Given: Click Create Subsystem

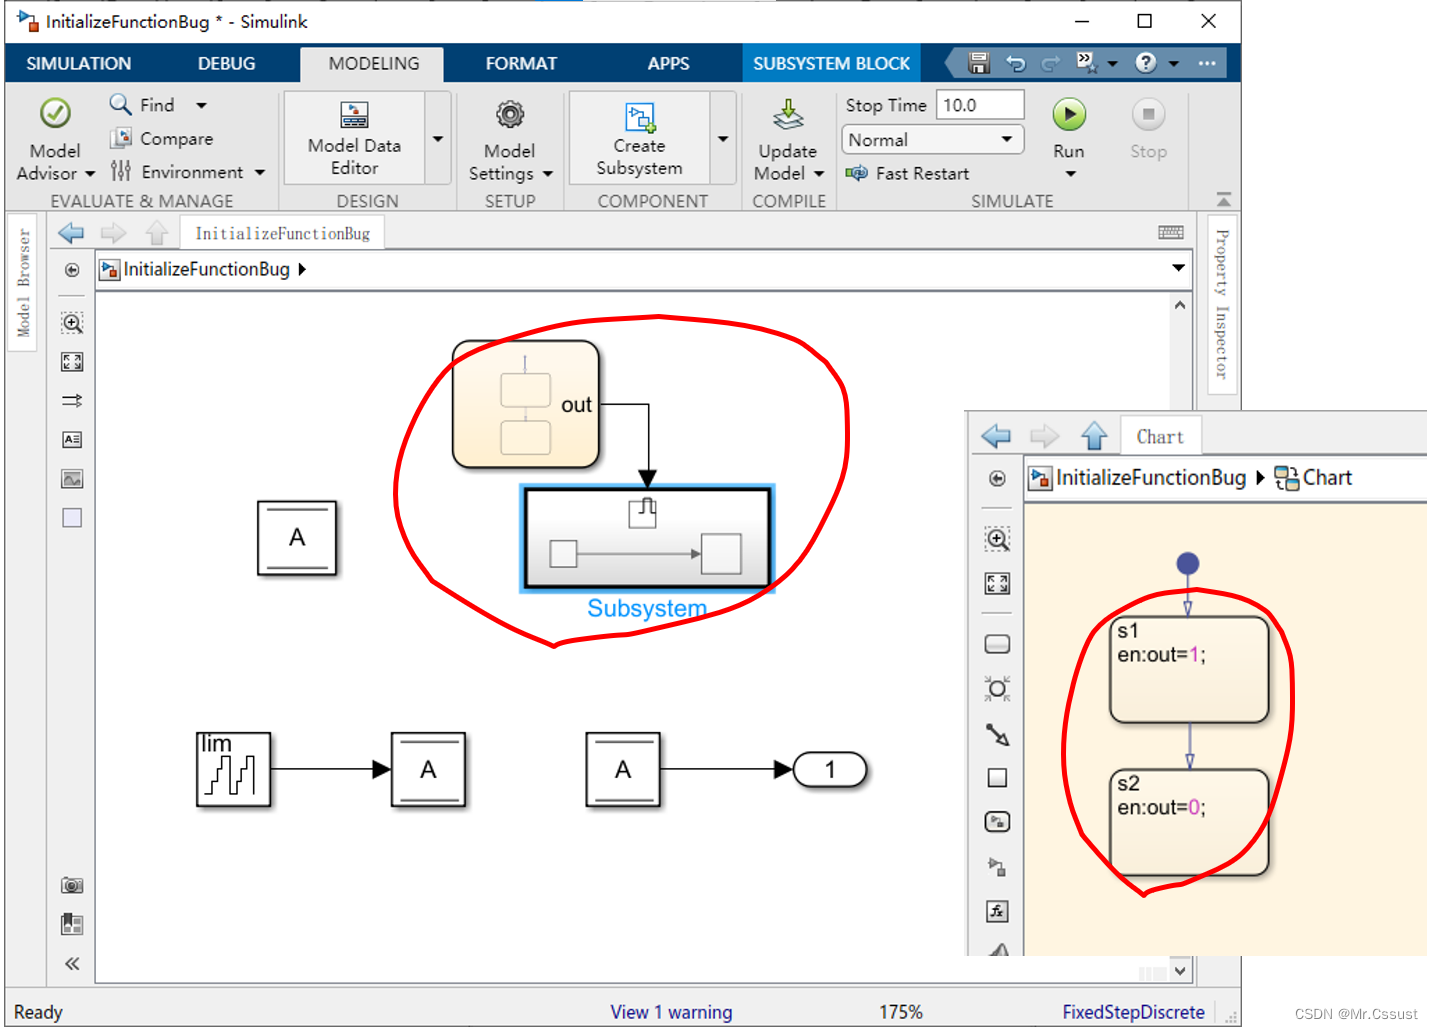Looking at the screenshot, I should [x=640, y=138].
